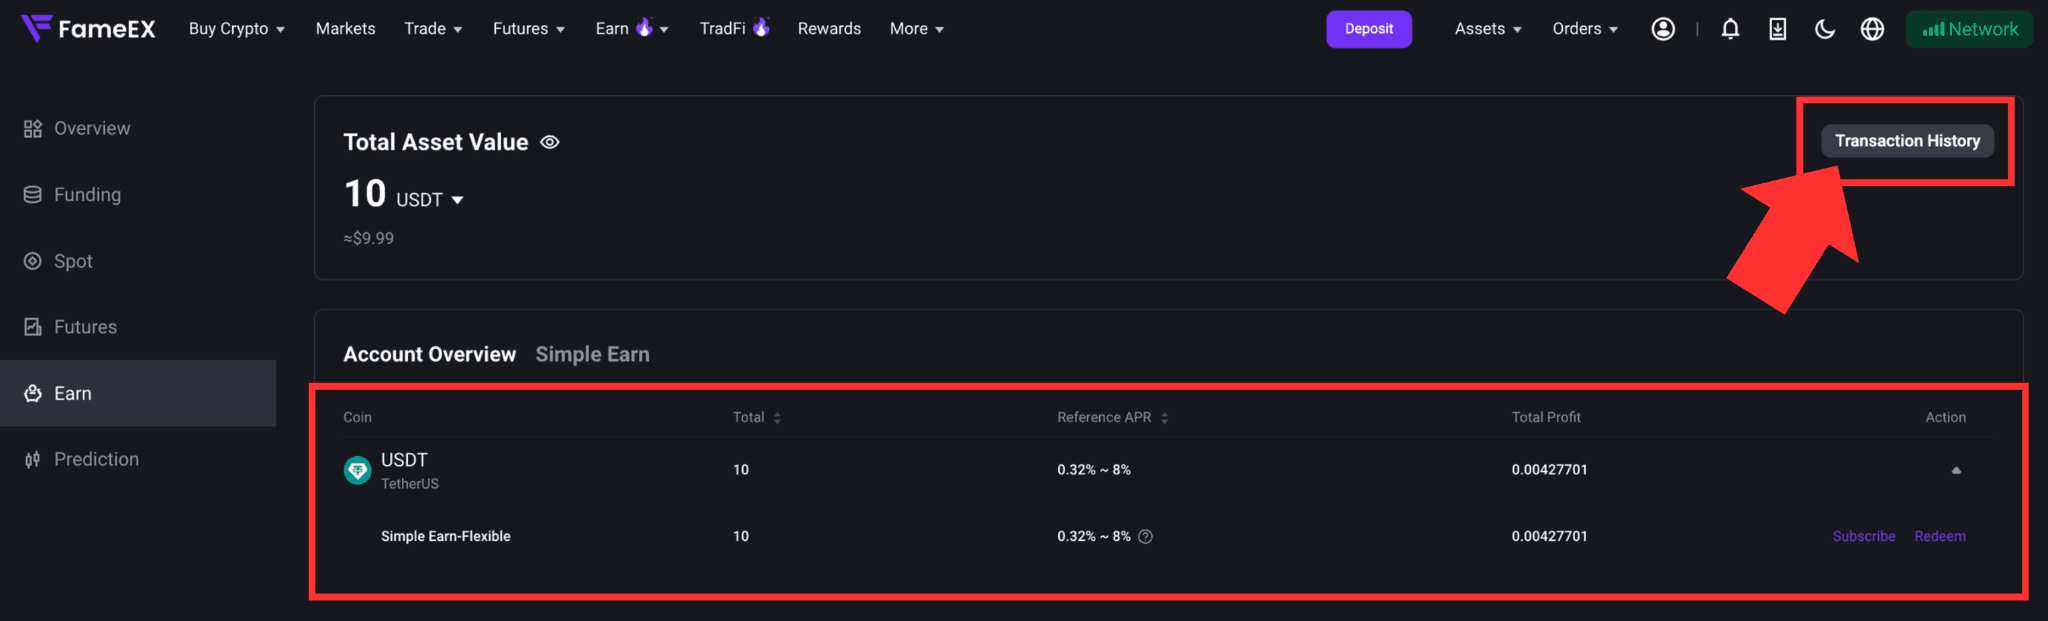Toggle the dark mode moon icon

coord(1825,29)
